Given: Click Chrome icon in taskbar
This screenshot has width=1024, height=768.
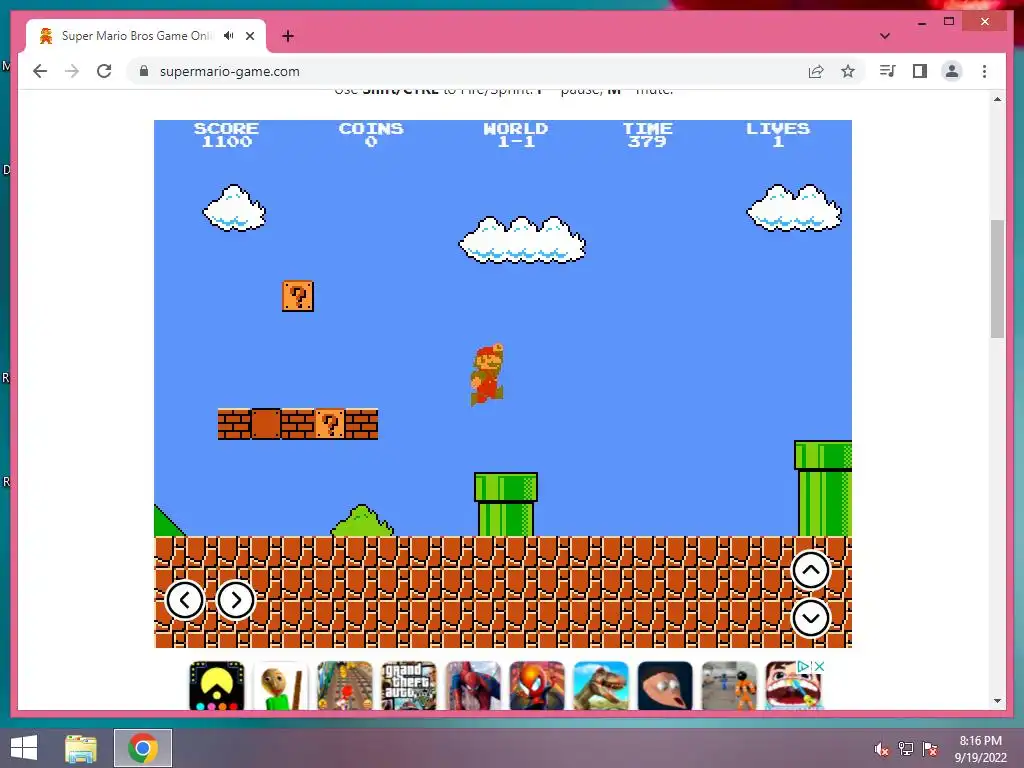Looking at the screenshot, I should (143, 748).
